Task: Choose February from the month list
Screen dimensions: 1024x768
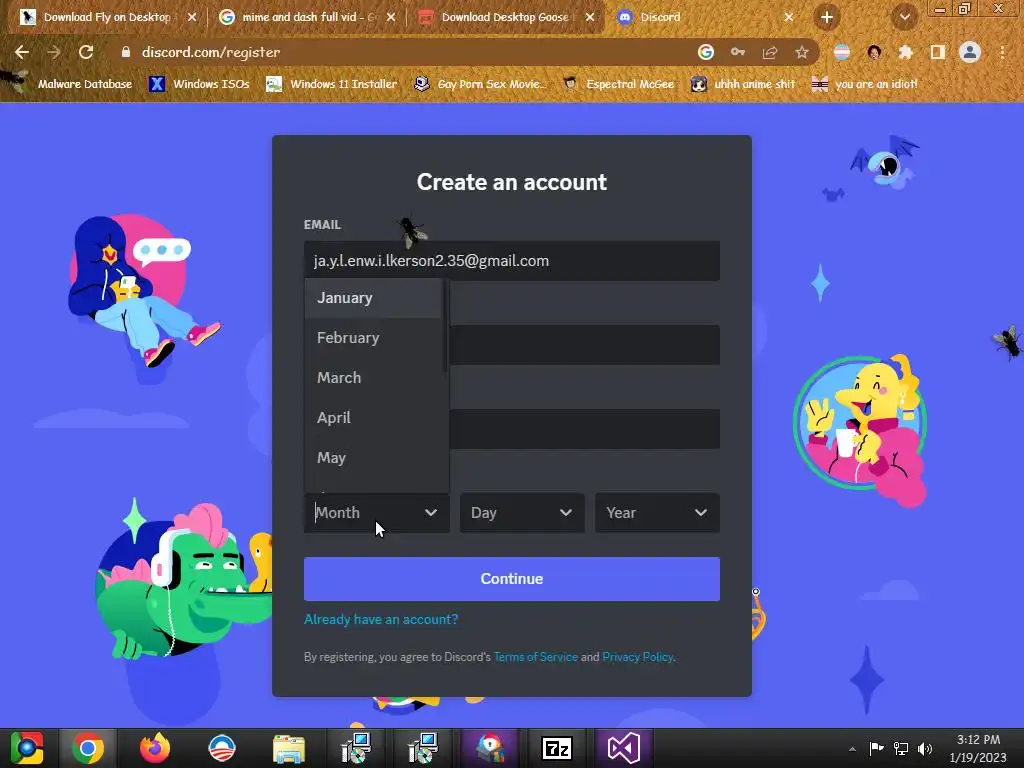Action: 373,338
